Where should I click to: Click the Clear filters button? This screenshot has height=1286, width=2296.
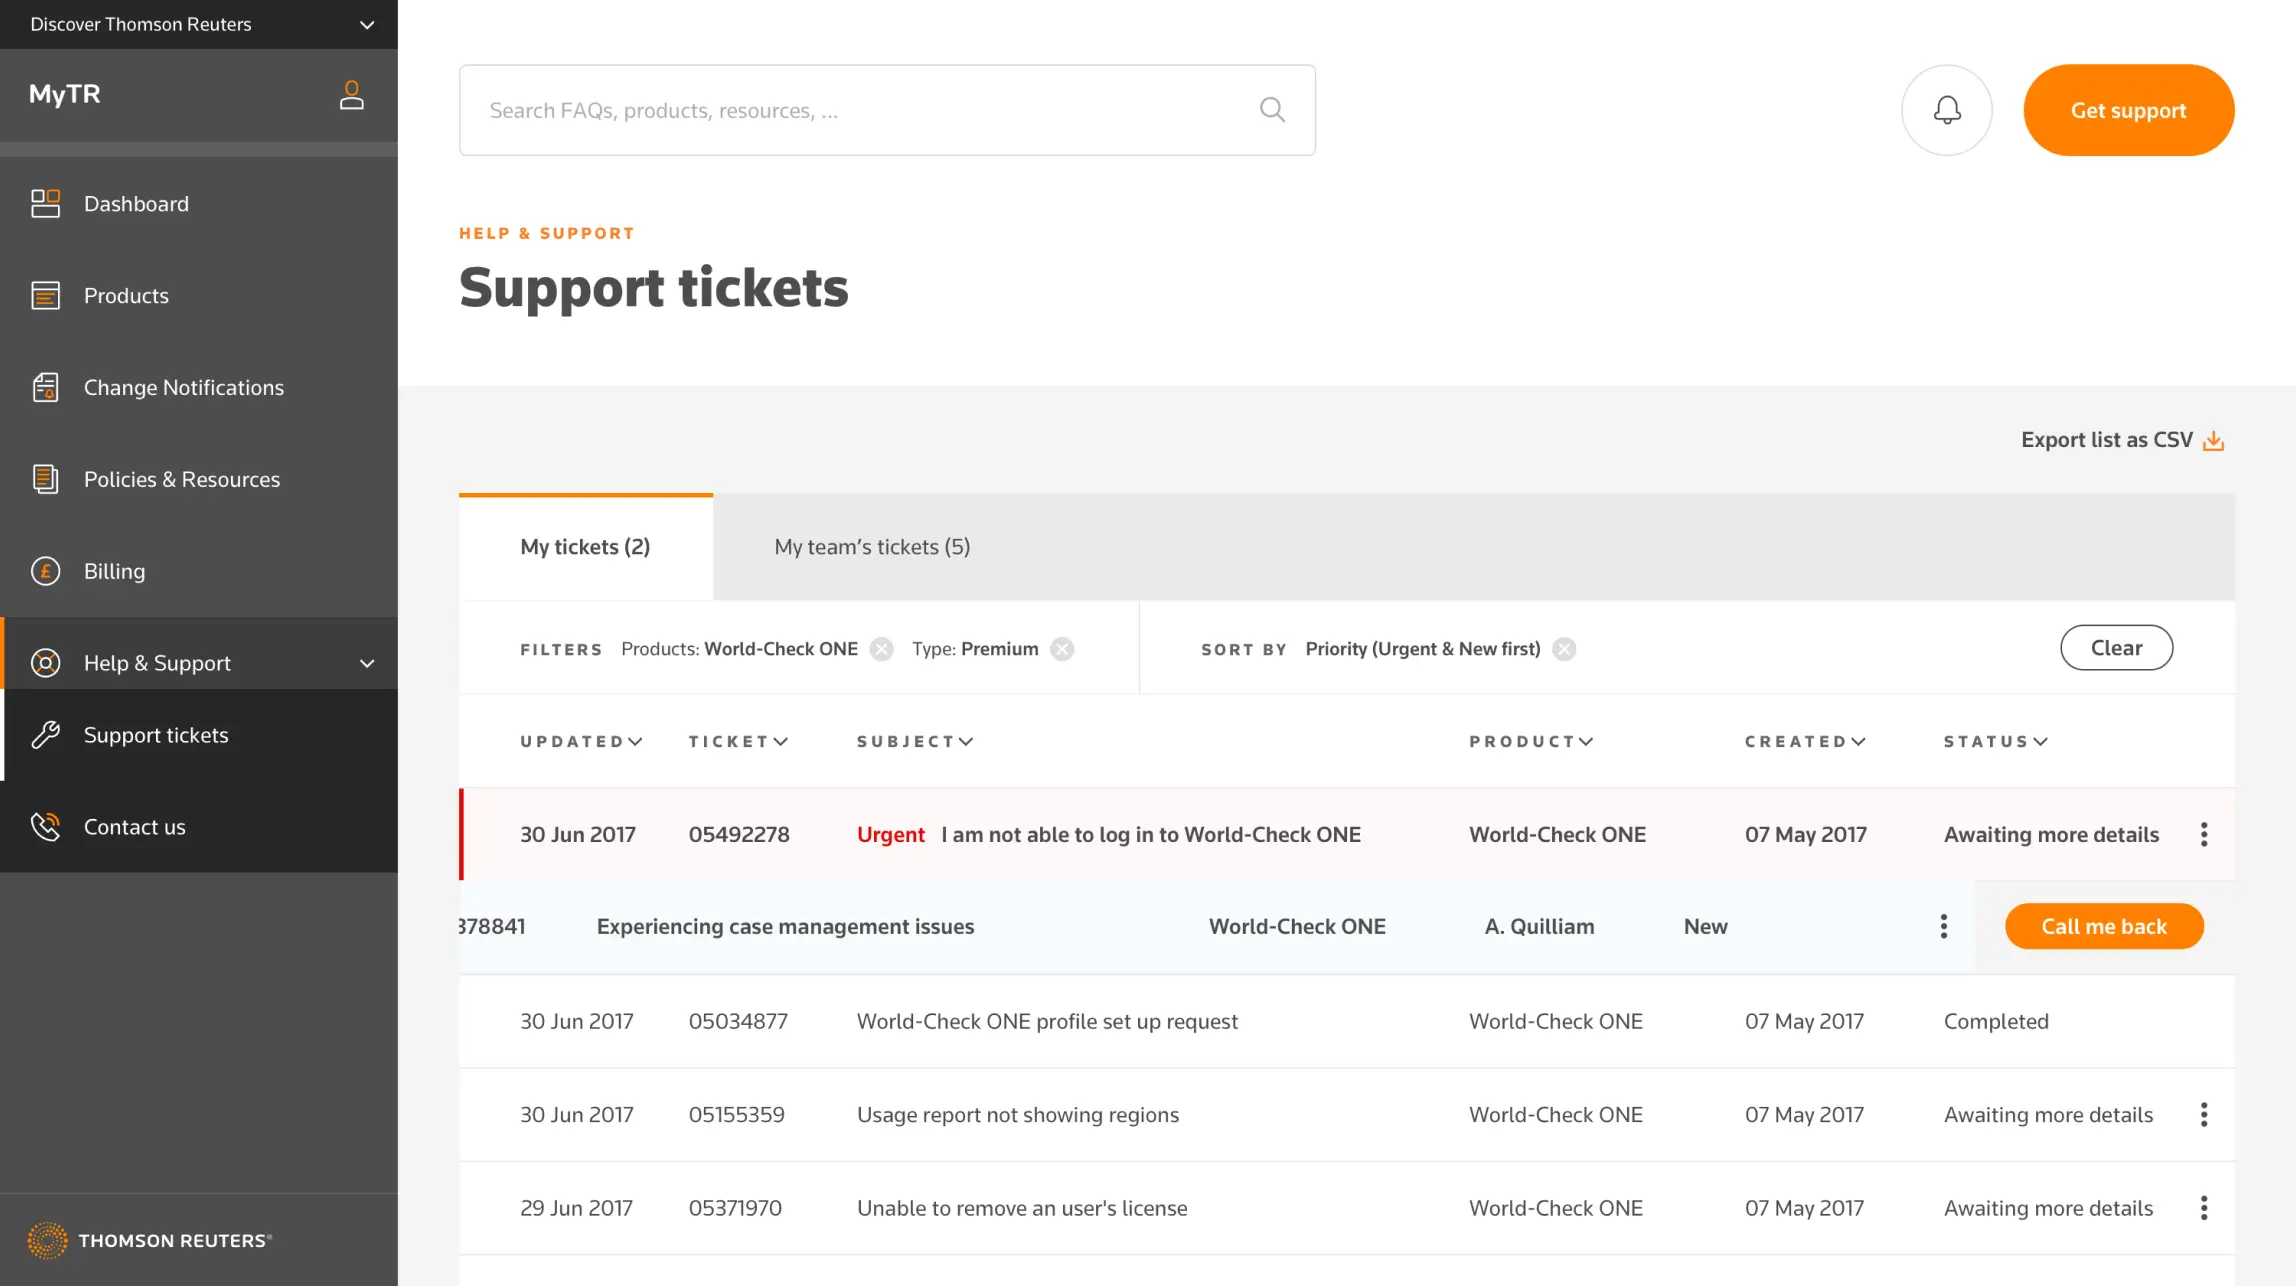[x=2116, y=648]
